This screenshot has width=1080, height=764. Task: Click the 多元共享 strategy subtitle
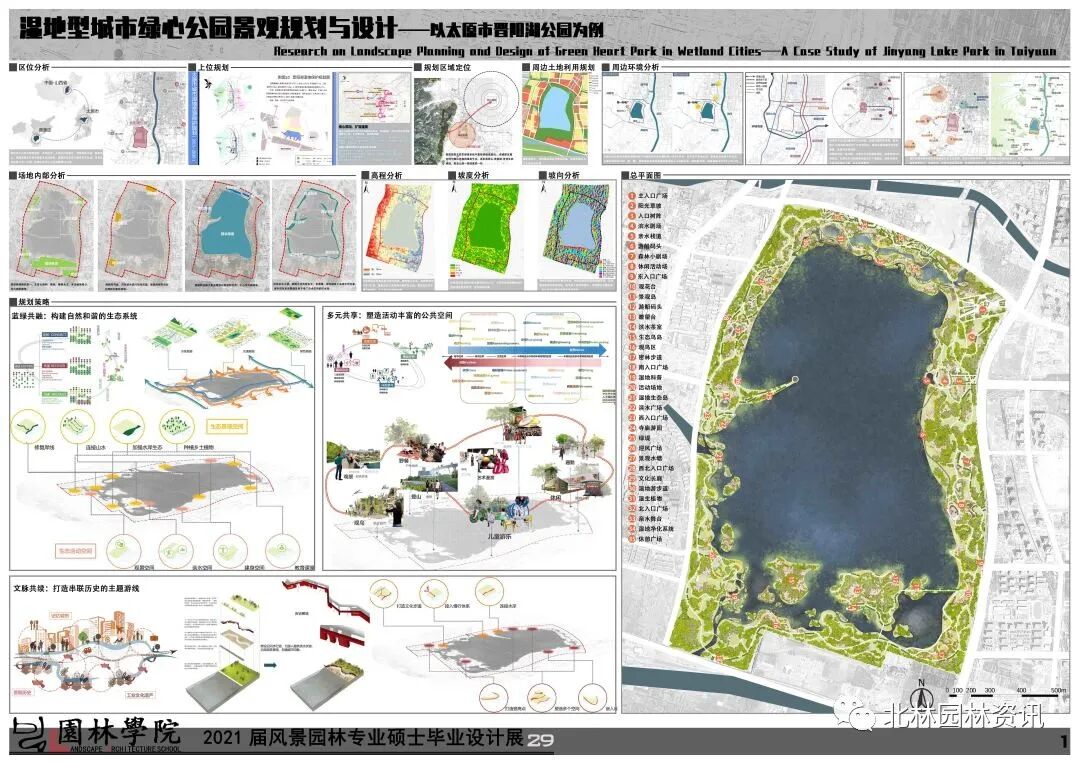390,315
